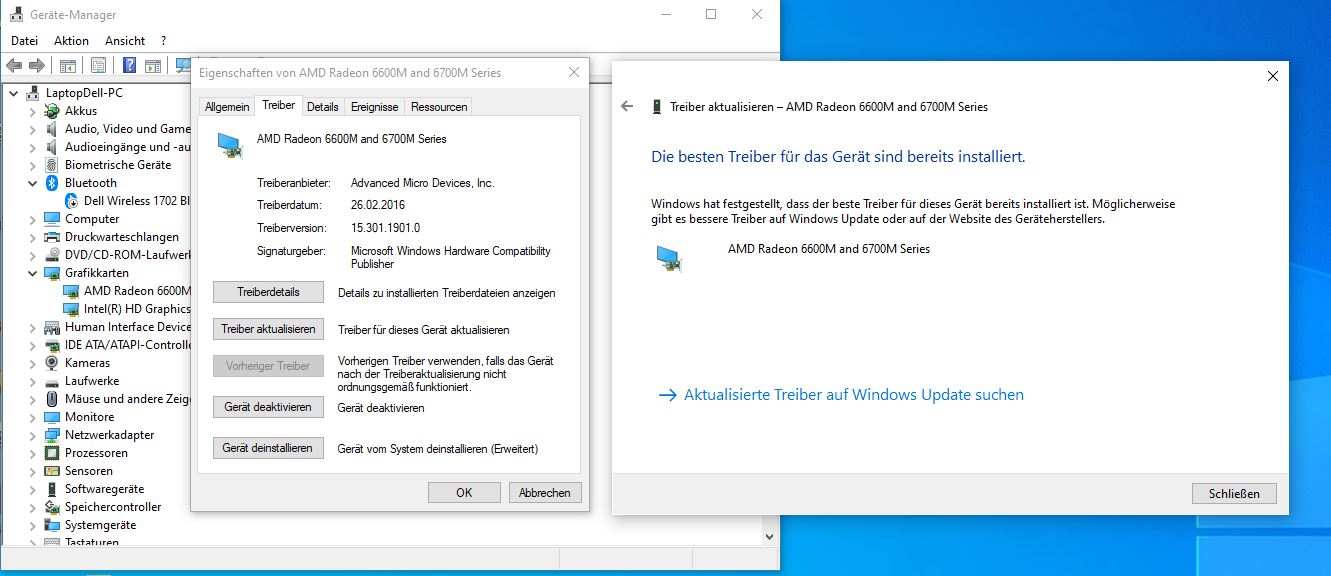
Task: Click the Gerät deinstallieren button
Action: click(268, 449)
